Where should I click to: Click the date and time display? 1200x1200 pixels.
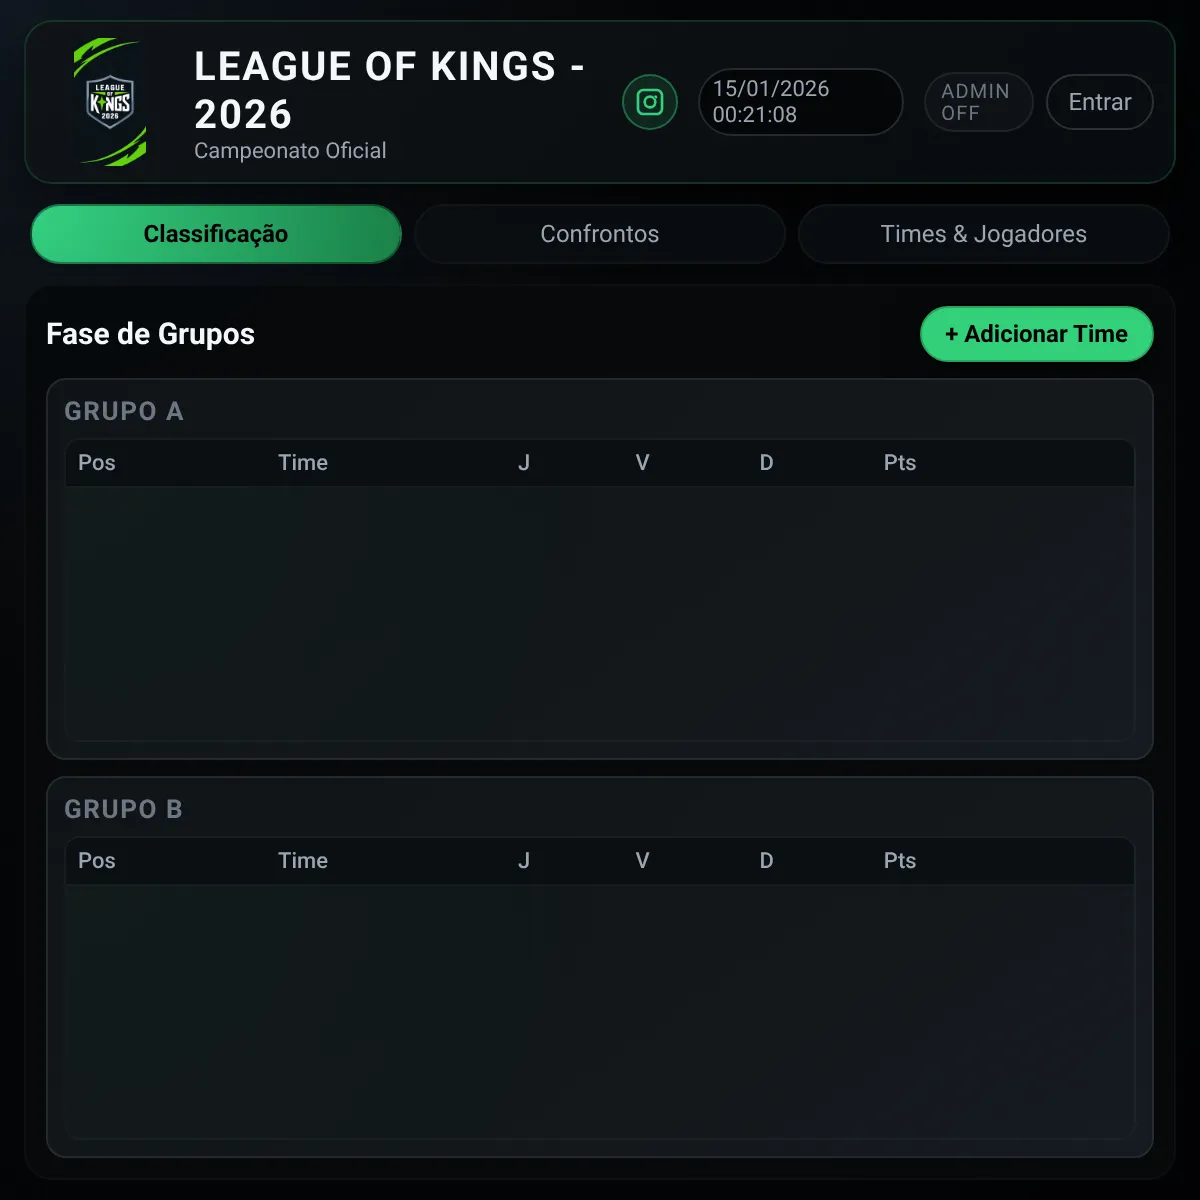pyautogui.click(x=800, y=102)
